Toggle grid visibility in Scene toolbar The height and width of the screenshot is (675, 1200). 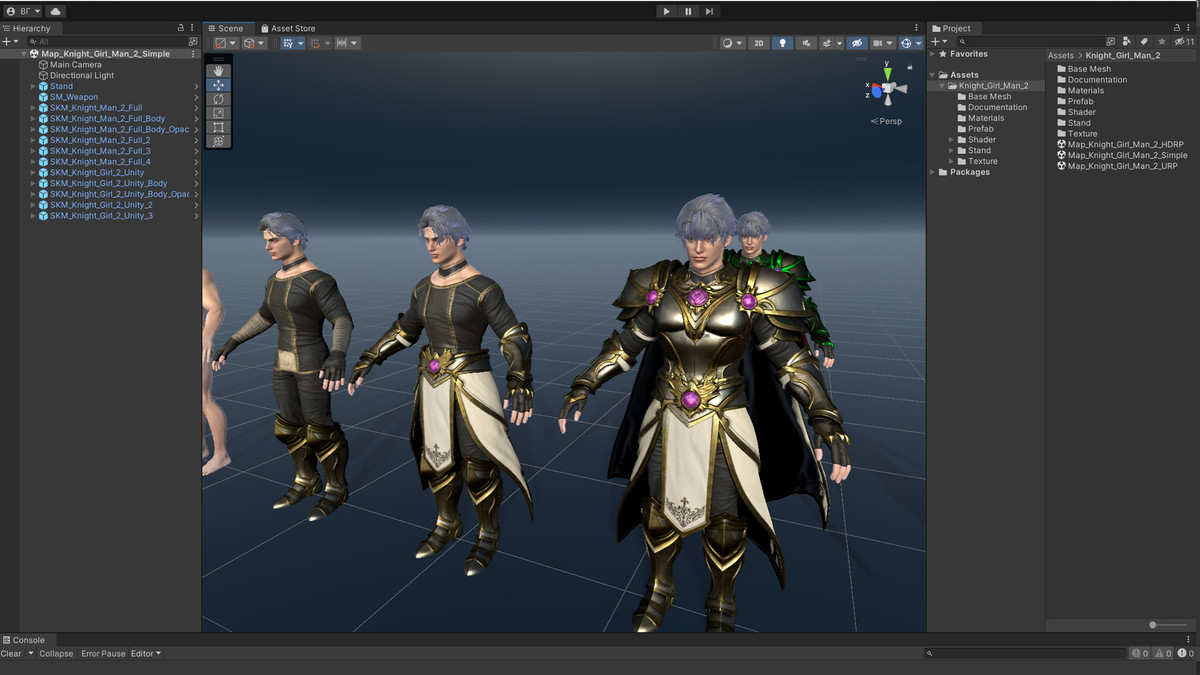coord(288,43)
